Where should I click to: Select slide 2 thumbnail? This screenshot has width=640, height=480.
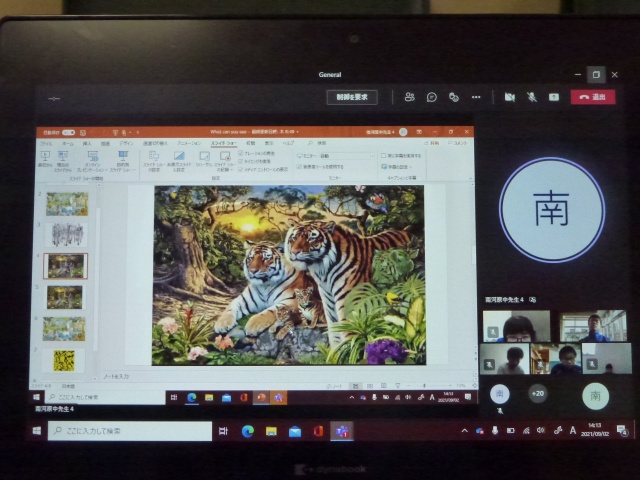tap(67, 204)
